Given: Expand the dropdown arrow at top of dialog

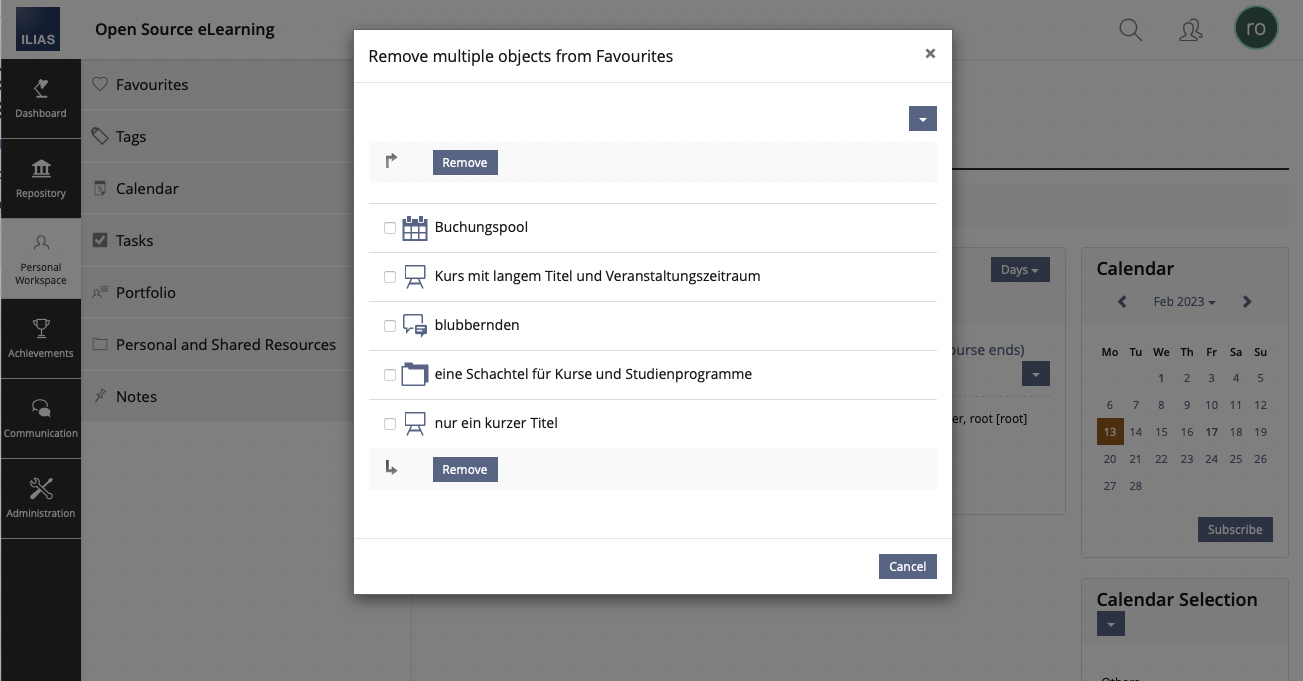Looking at the screenshot, I should [922, 119].
